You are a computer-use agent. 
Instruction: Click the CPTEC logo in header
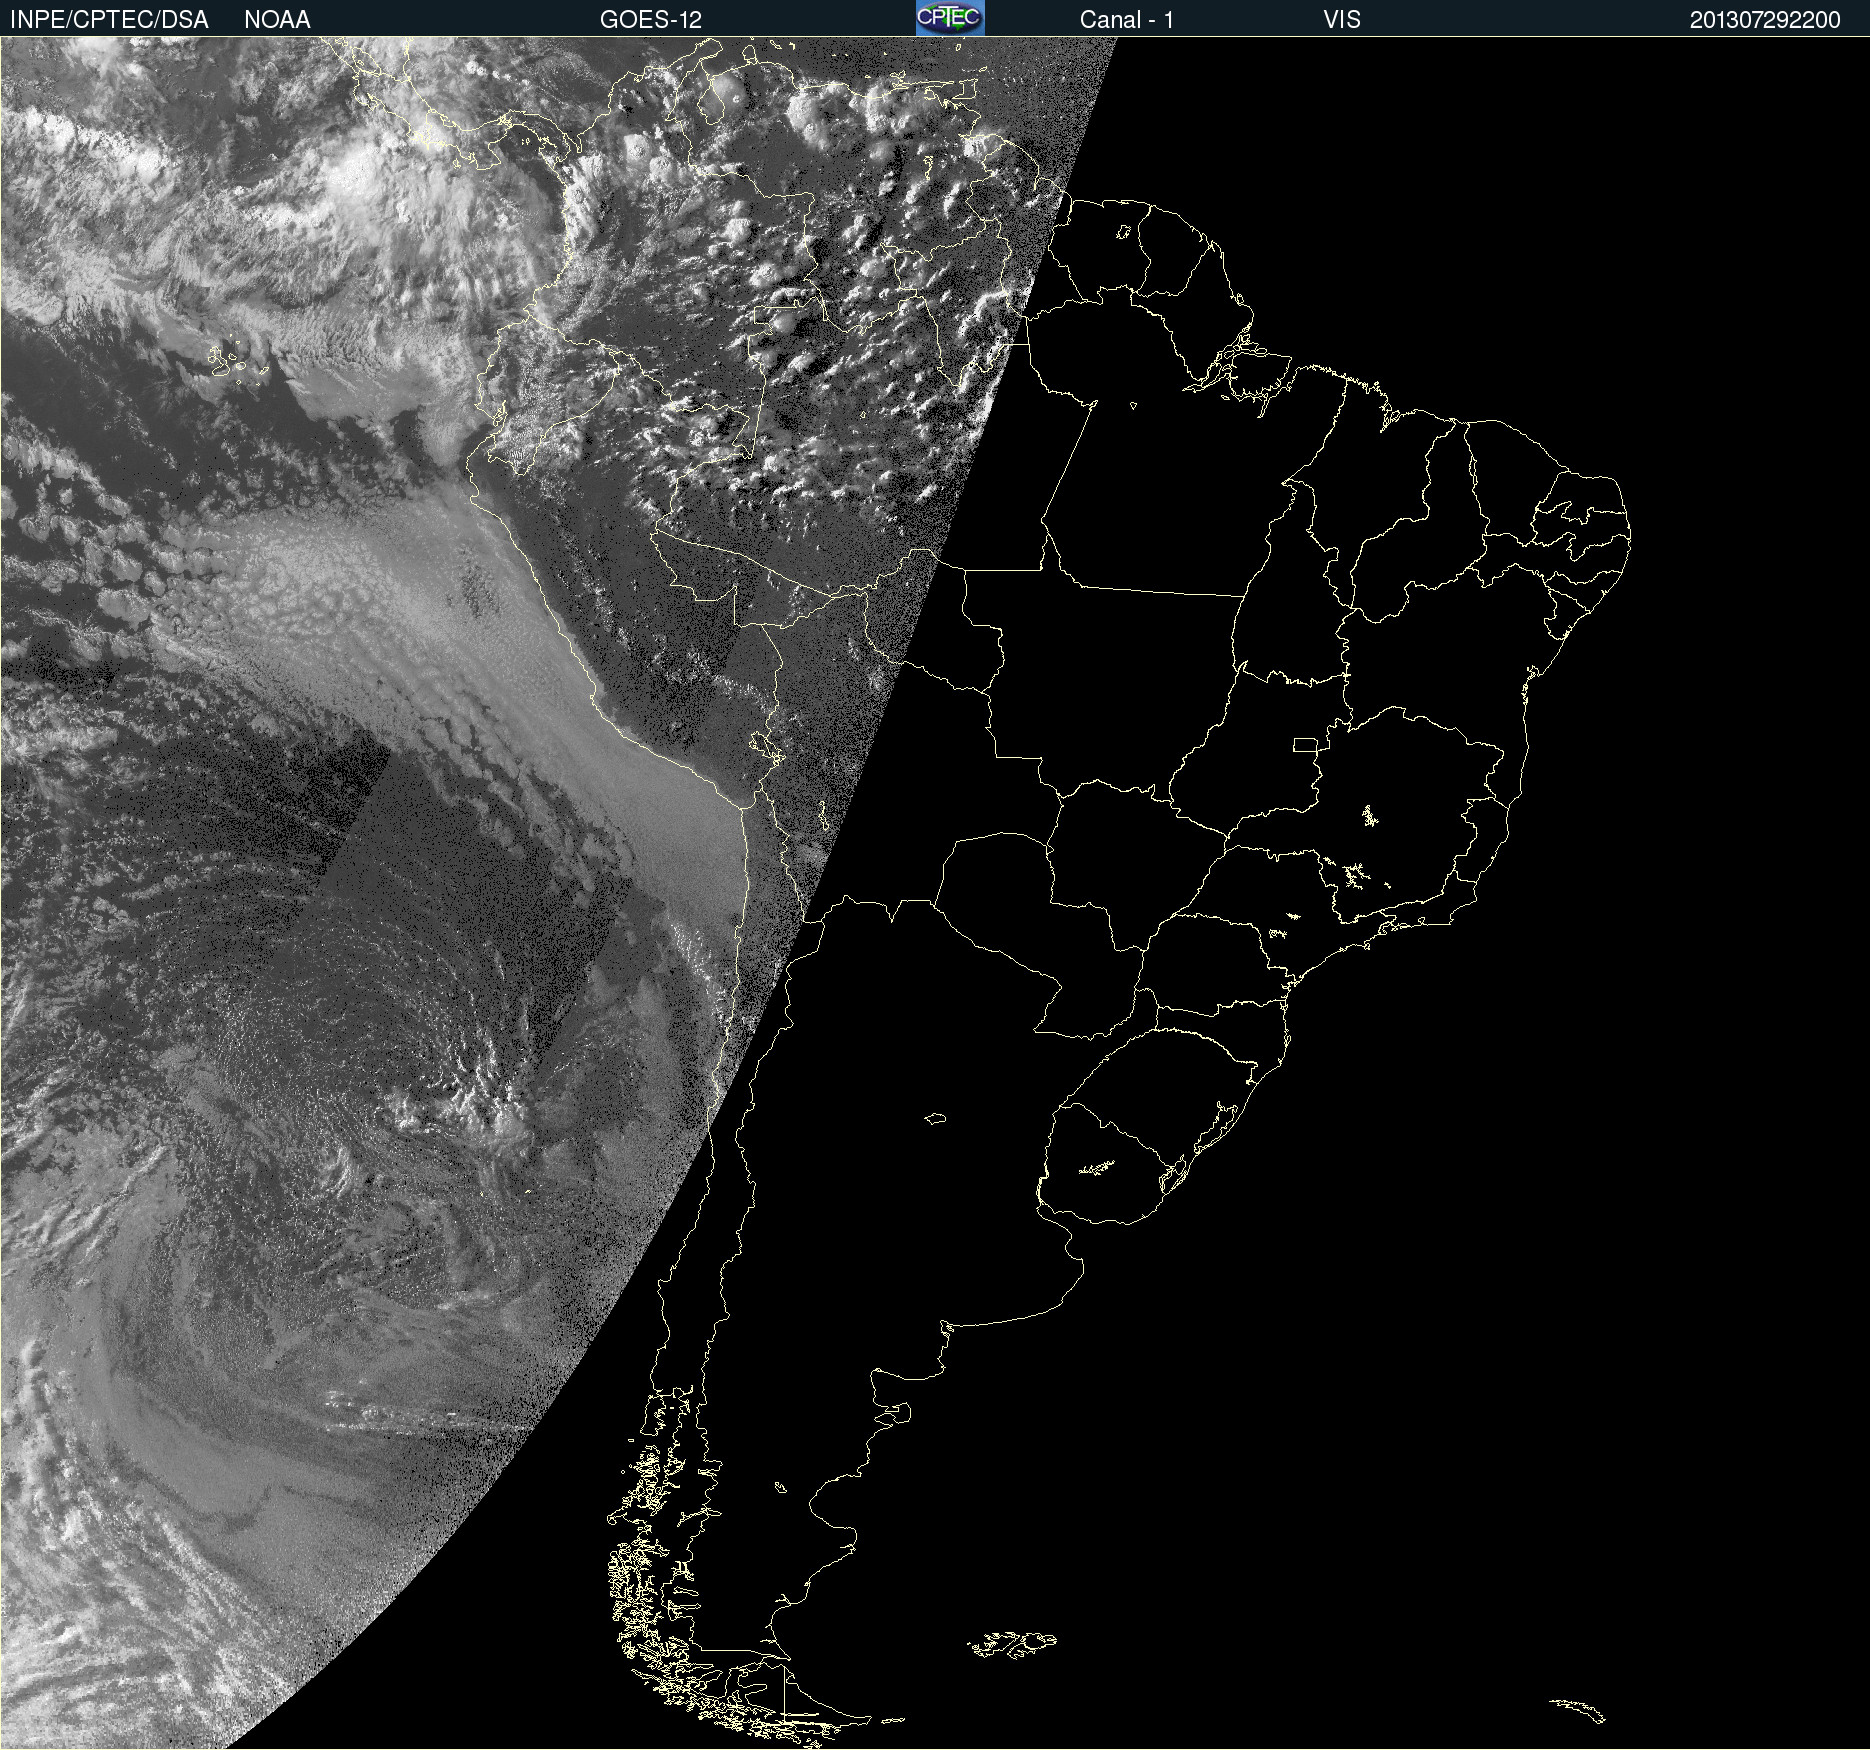click(950, 18)
